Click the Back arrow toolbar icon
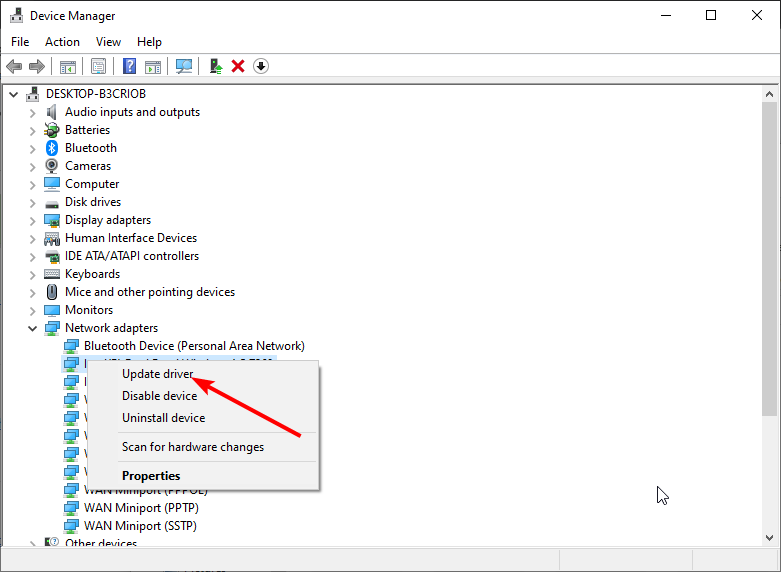Screen dimensions: 781x572 (x=14, y=66)
